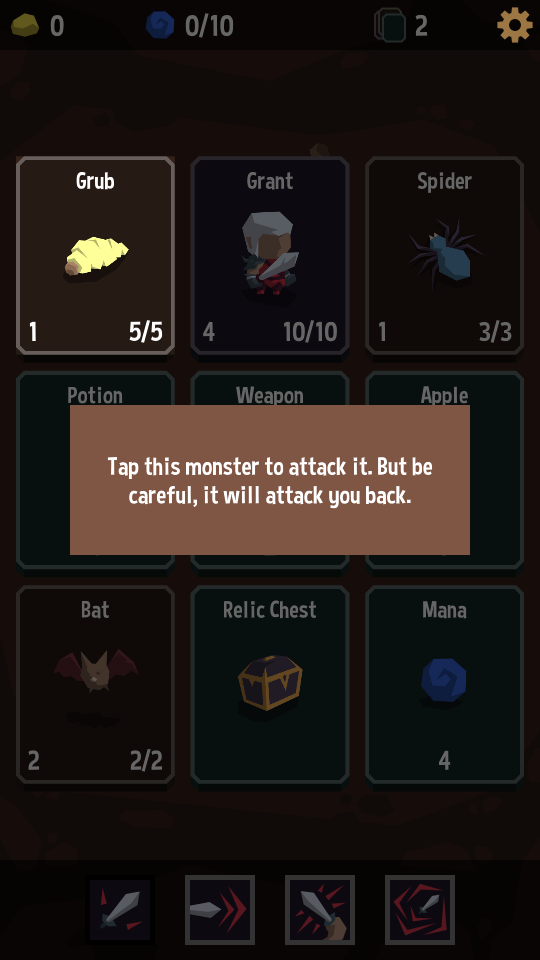Image resolution: width=540 pixels, height=960 pixels.
Task: Use the sword-in-hand strike skill
Action: click(320, 910)
